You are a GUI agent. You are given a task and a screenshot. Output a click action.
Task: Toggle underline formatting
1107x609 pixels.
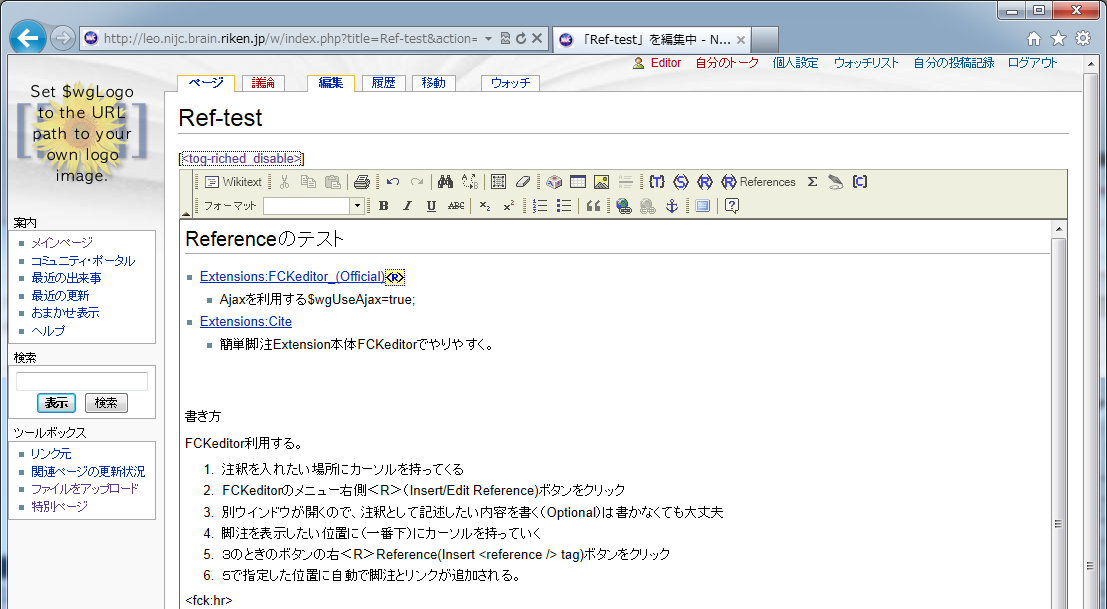click(x=431, y=206)
